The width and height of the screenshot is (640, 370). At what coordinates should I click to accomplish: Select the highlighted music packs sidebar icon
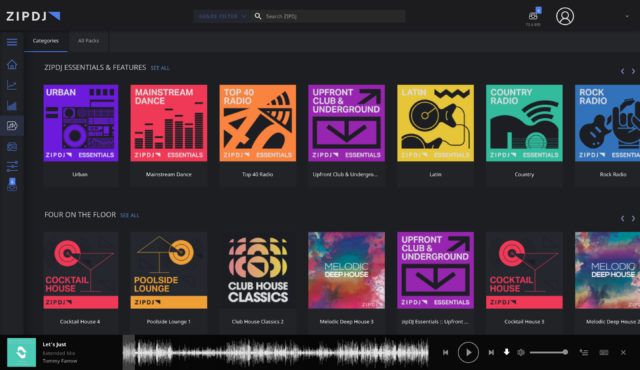[12, 126]
